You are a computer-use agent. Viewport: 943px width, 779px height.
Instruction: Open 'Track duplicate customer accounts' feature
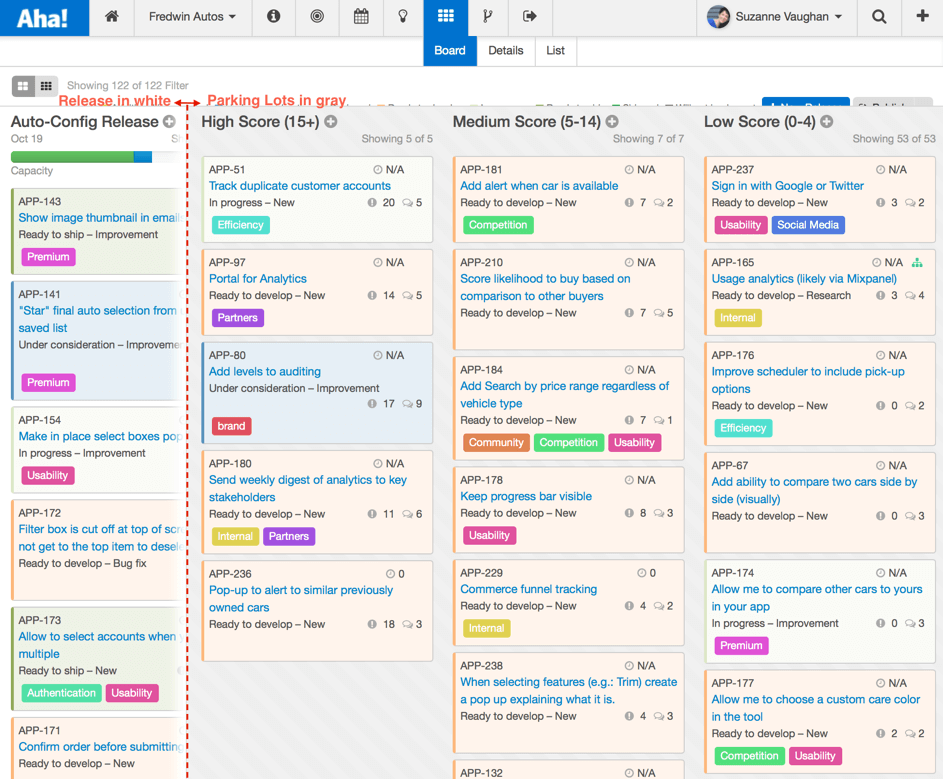tap(299, 186)
